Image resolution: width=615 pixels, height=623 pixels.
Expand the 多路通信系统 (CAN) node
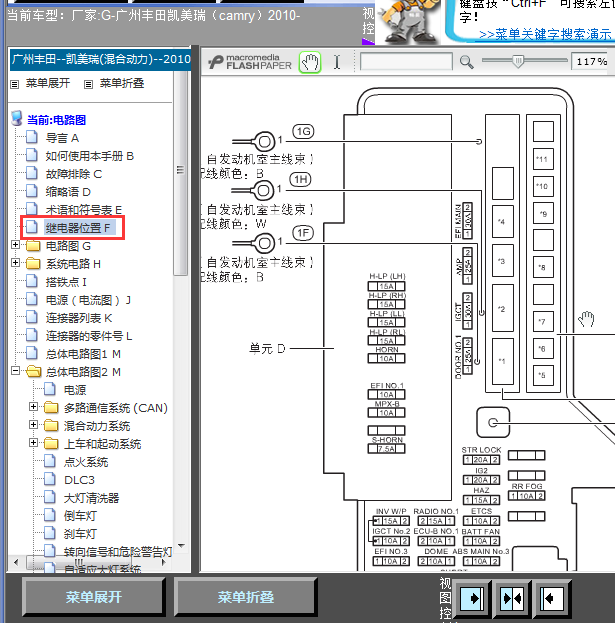(33, 406)
